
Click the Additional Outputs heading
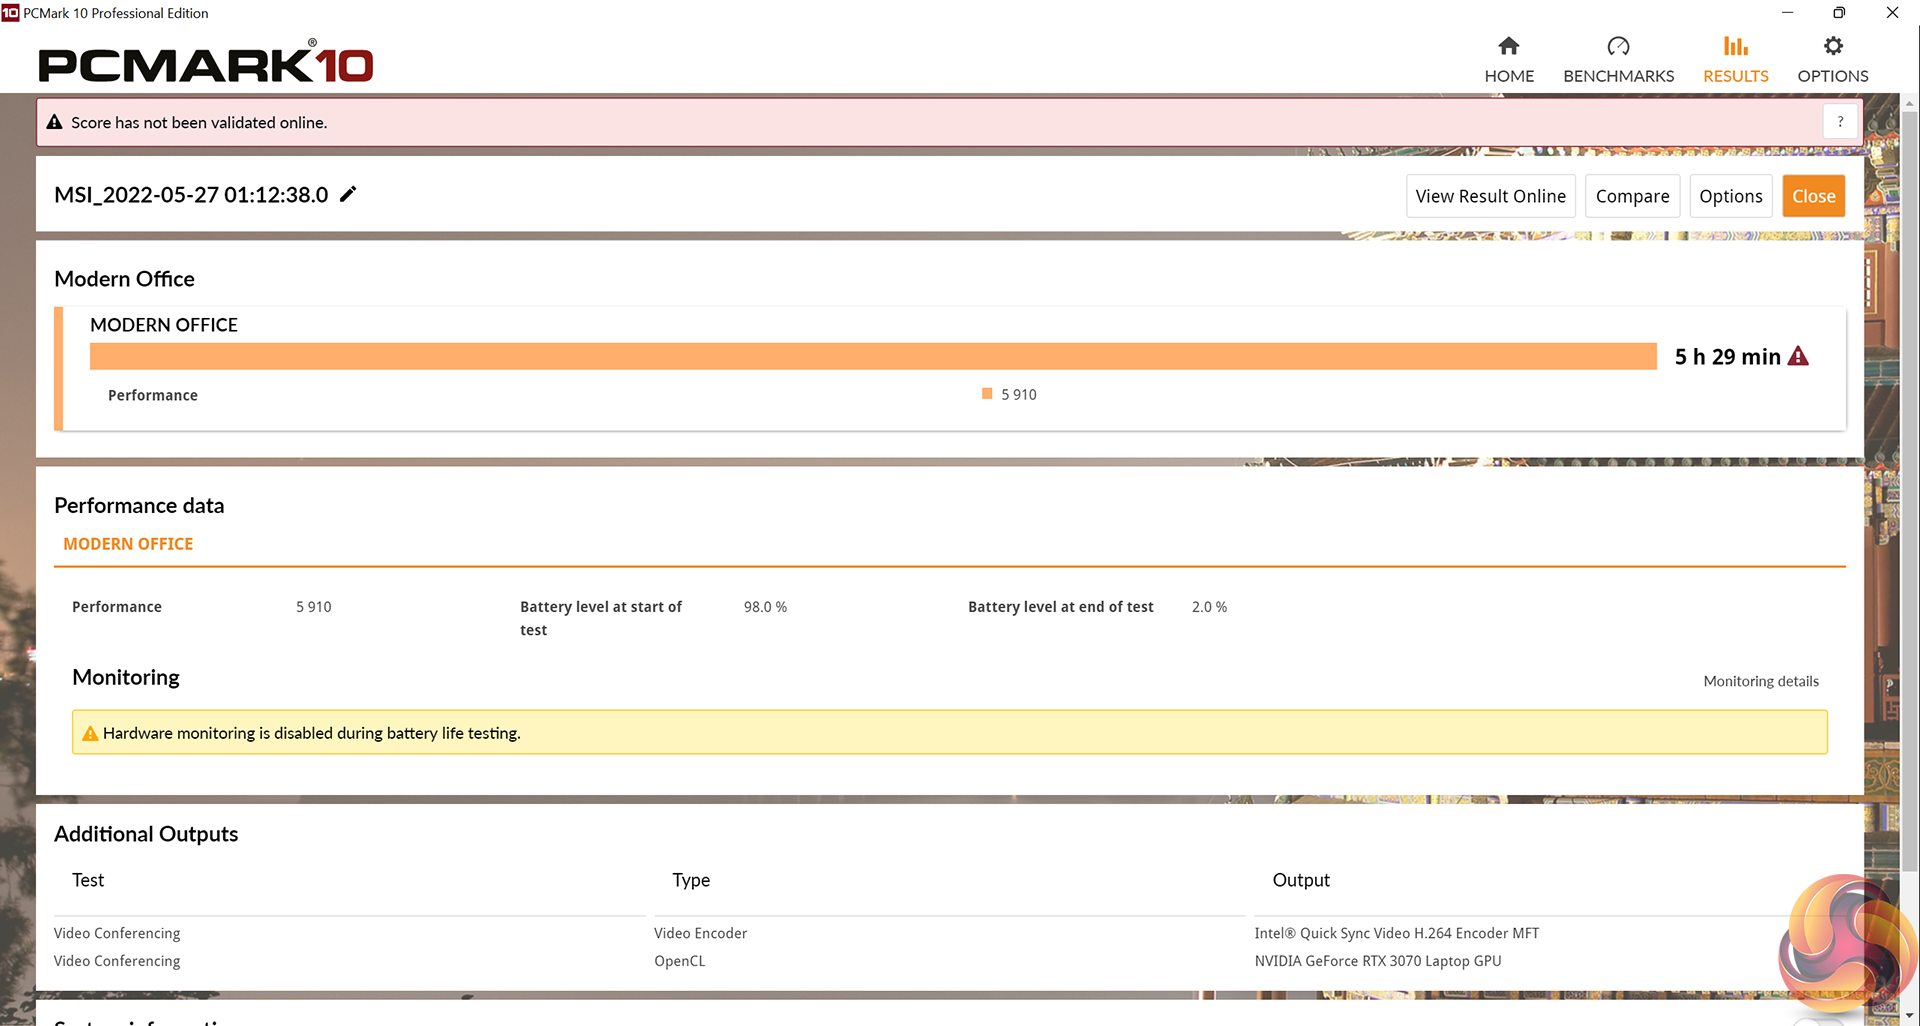pyautogui.click(x=146, y=834)
